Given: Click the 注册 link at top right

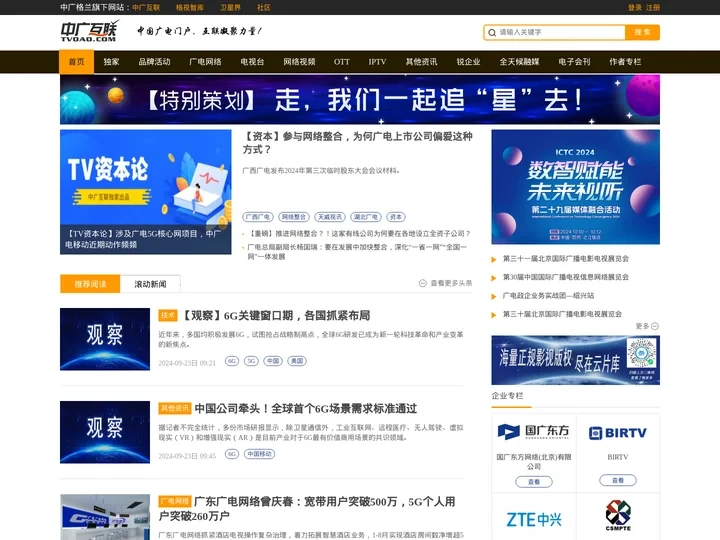Looking at the screenshot, I should [652, 7].
